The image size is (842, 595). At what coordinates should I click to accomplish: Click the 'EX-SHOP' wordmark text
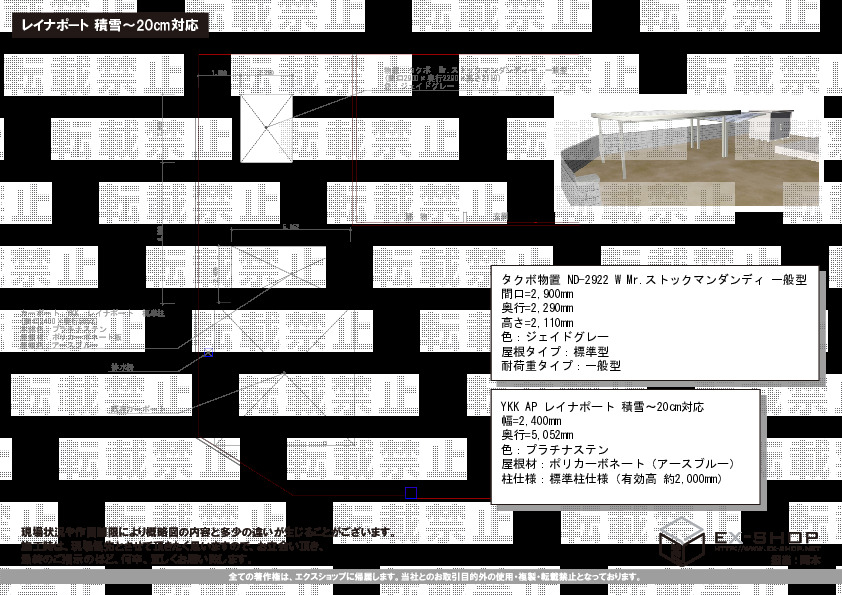pos(767,537)
